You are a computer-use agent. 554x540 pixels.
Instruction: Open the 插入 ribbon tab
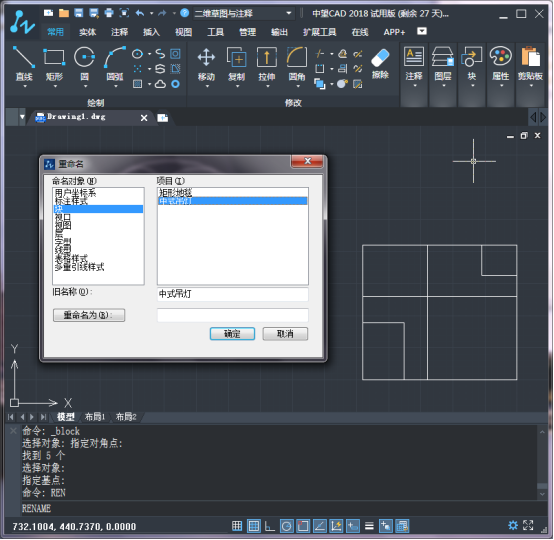pyautogui.click(x=151, y=32)
